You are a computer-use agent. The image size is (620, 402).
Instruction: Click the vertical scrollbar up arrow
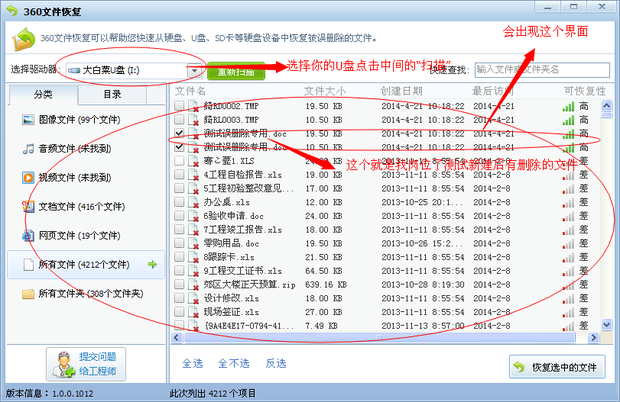pos(606,105)
